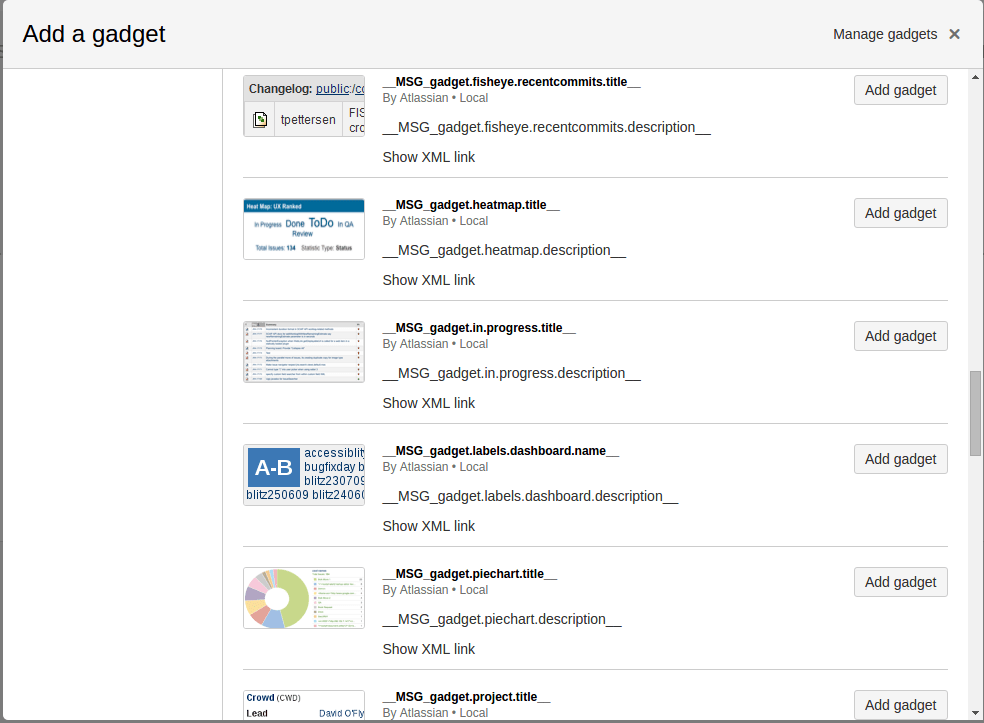The image size is (984, 723).
Task: Show XML link for heatmap gadget
Action: 428,280
